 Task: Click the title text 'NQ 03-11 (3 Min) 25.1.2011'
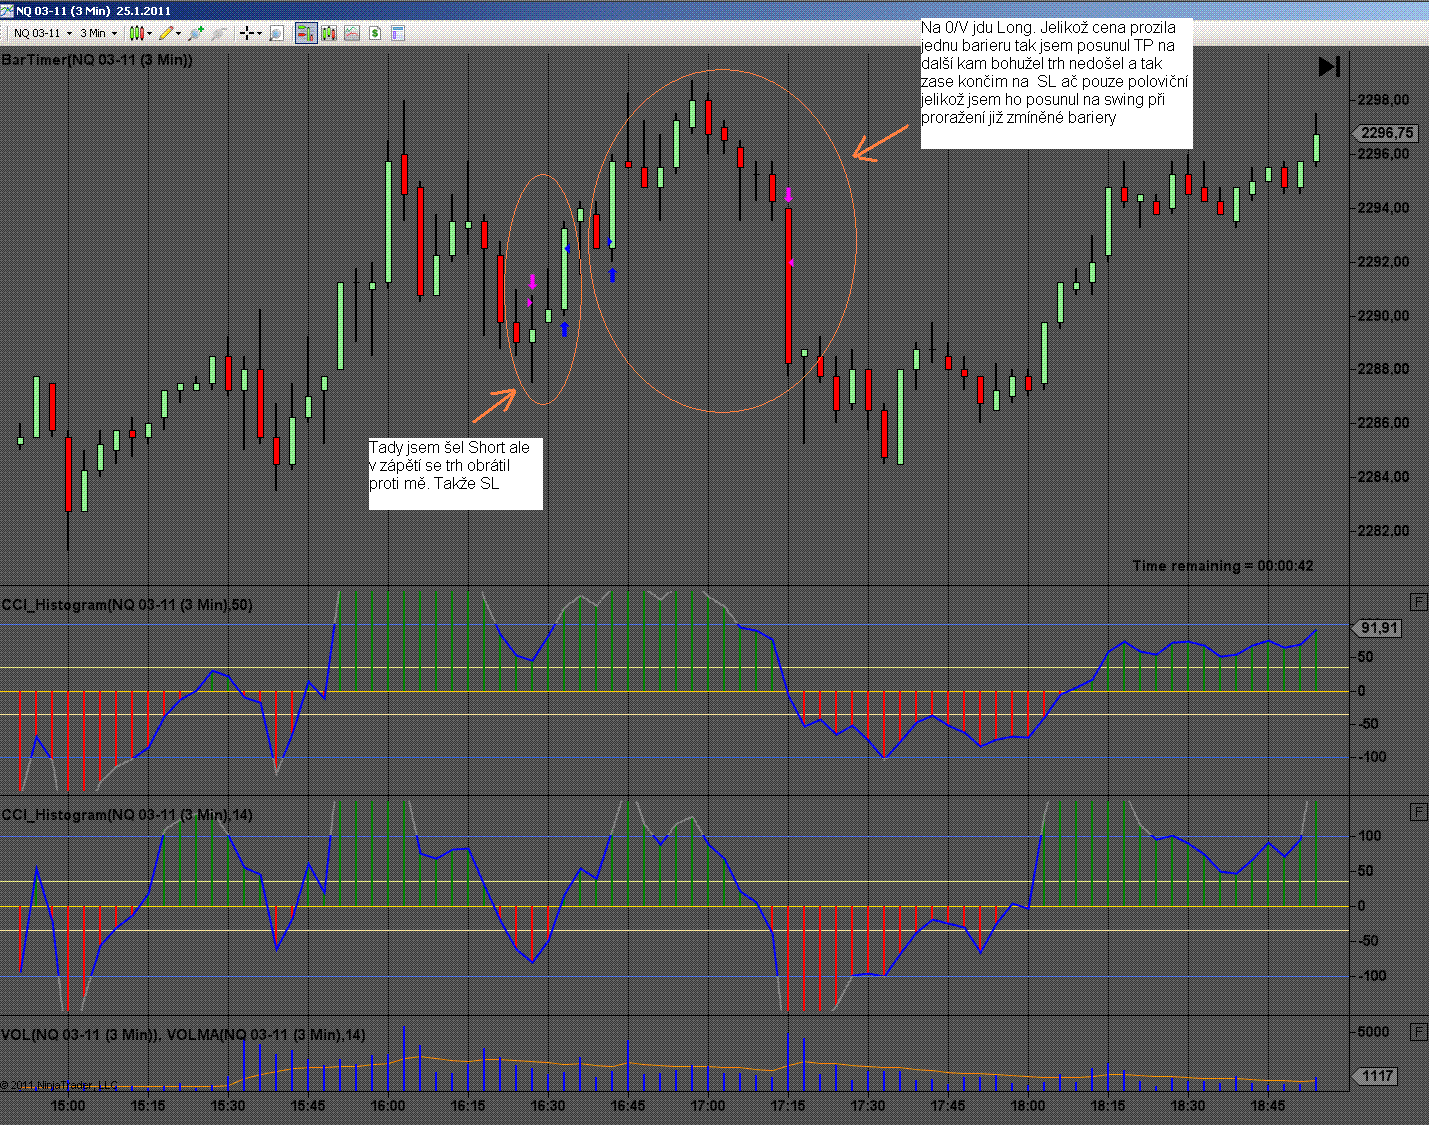93,10
